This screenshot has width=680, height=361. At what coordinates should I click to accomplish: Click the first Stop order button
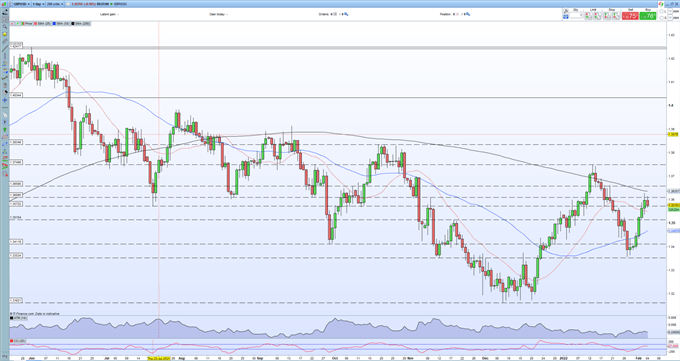click(x=607, y=16)
